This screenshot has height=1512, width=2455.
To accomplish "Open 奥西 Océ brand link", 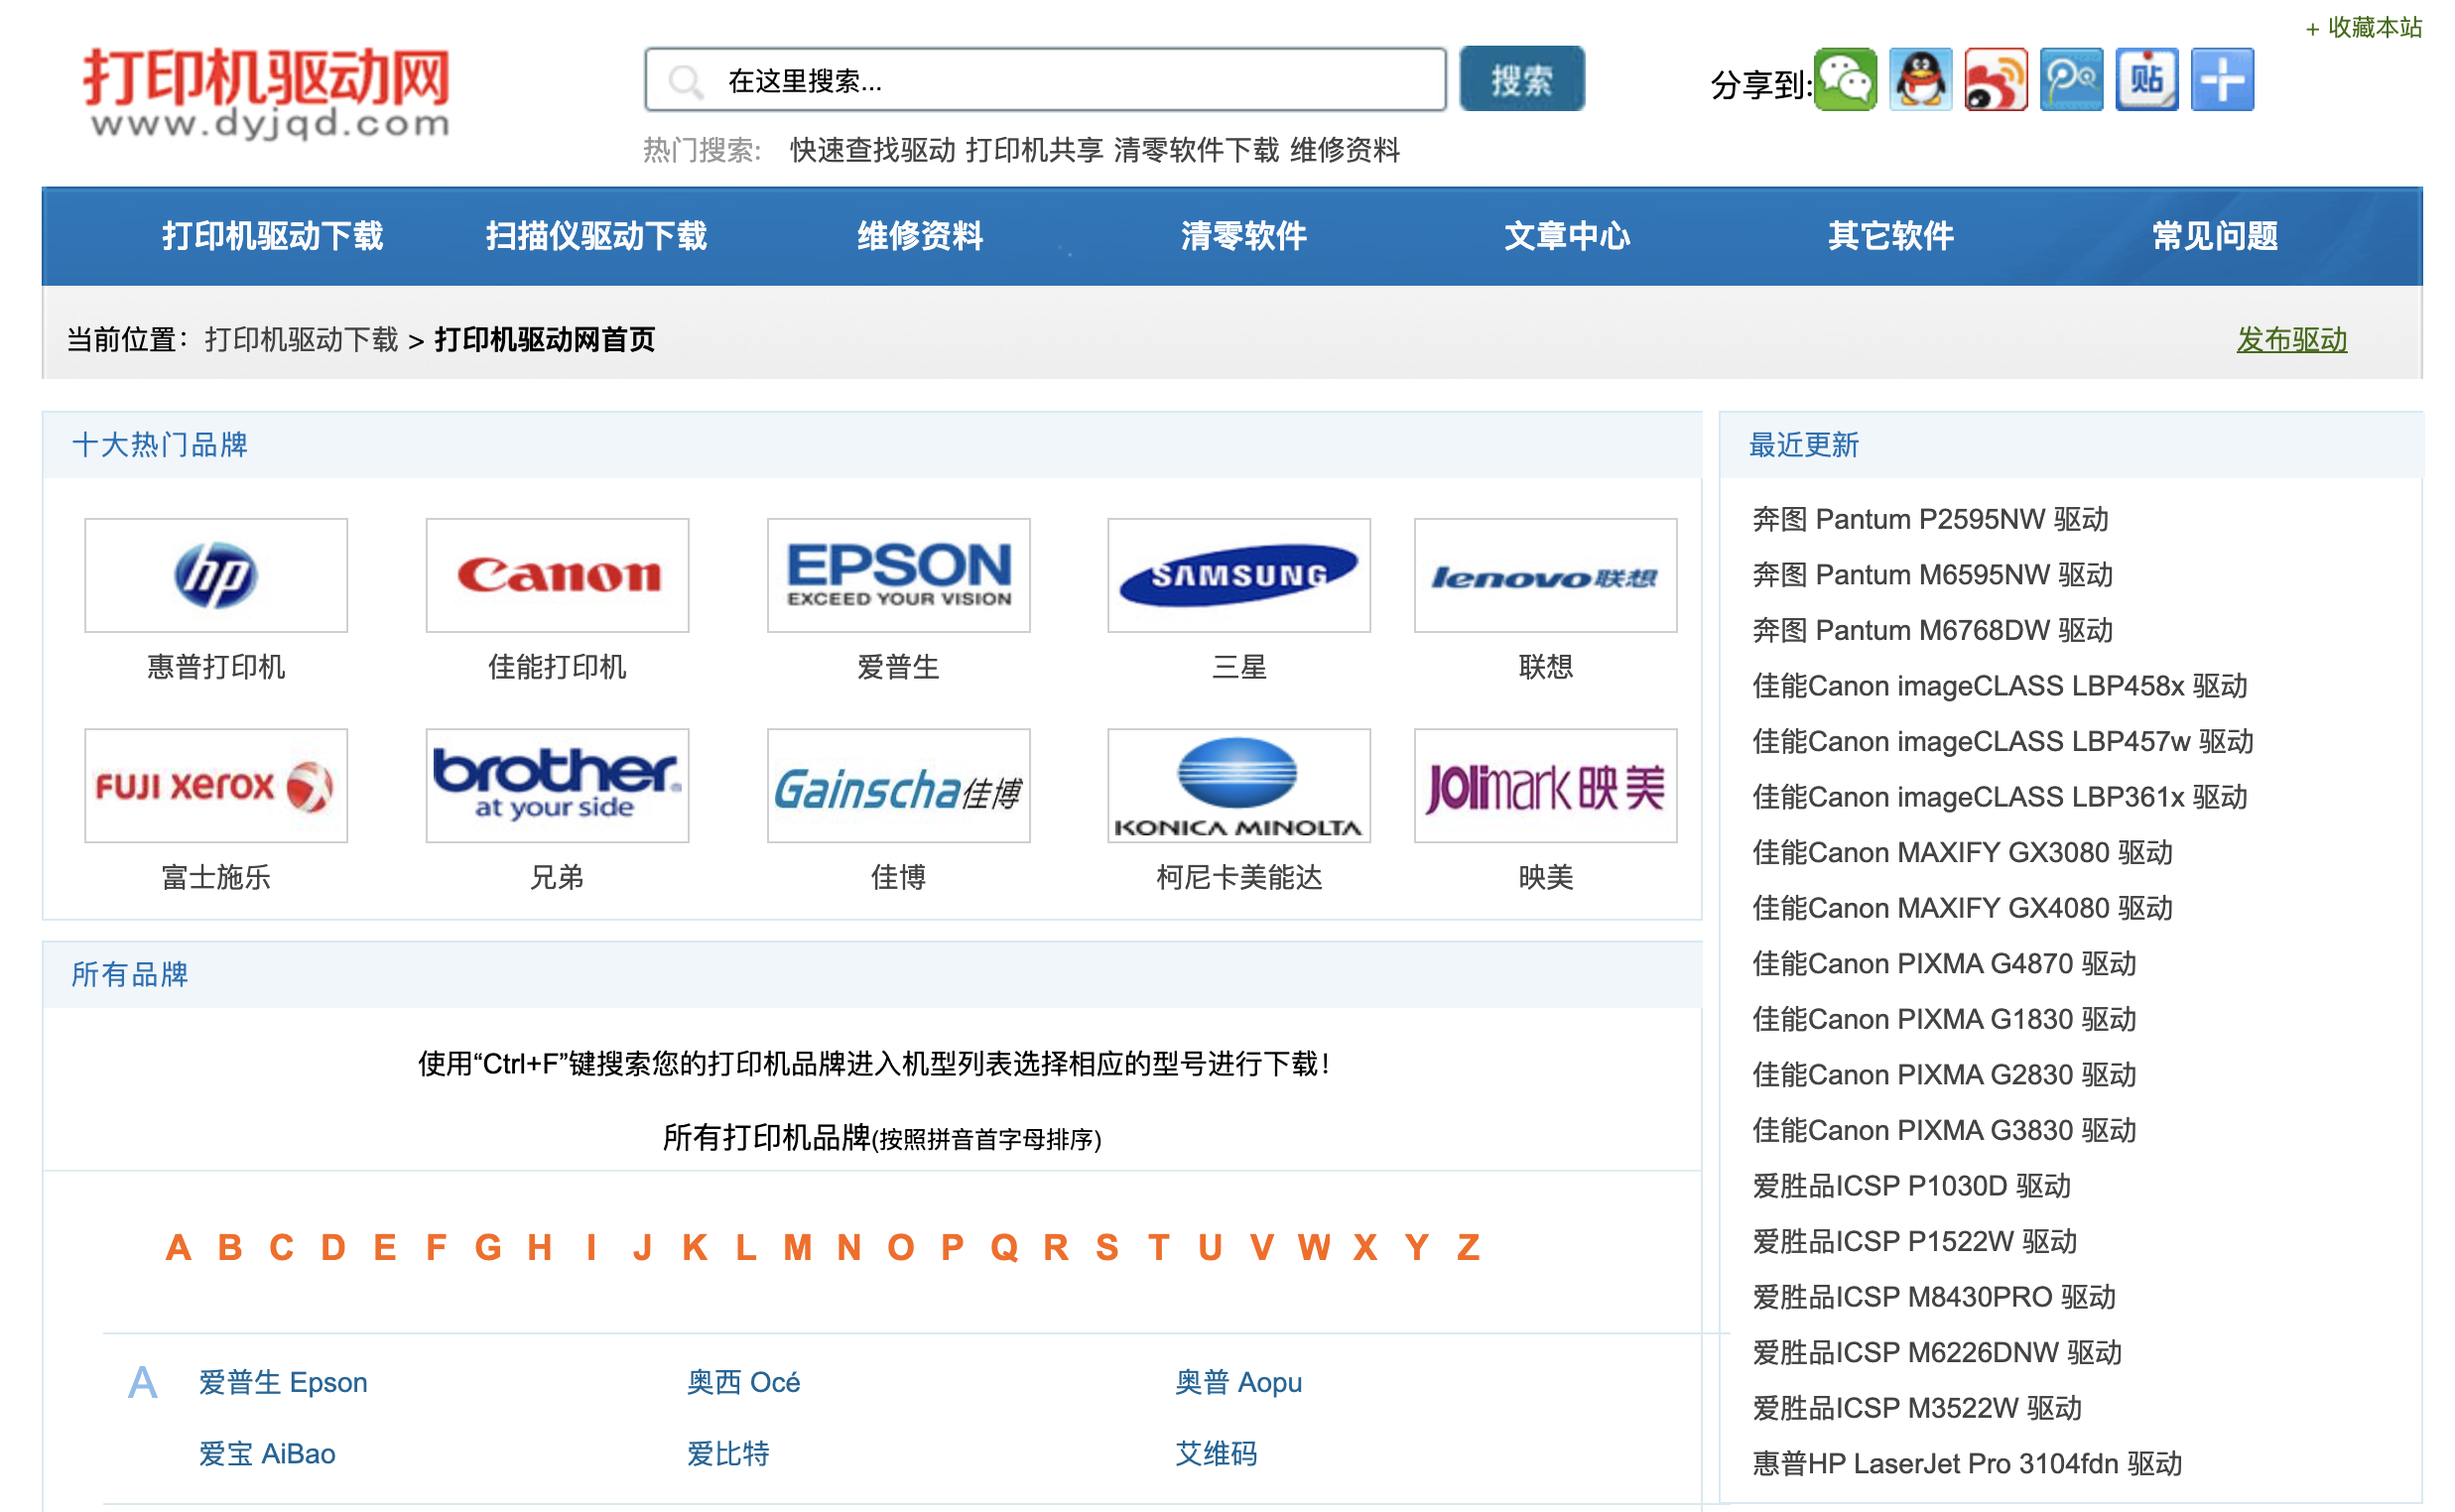I will (743, 1383).
